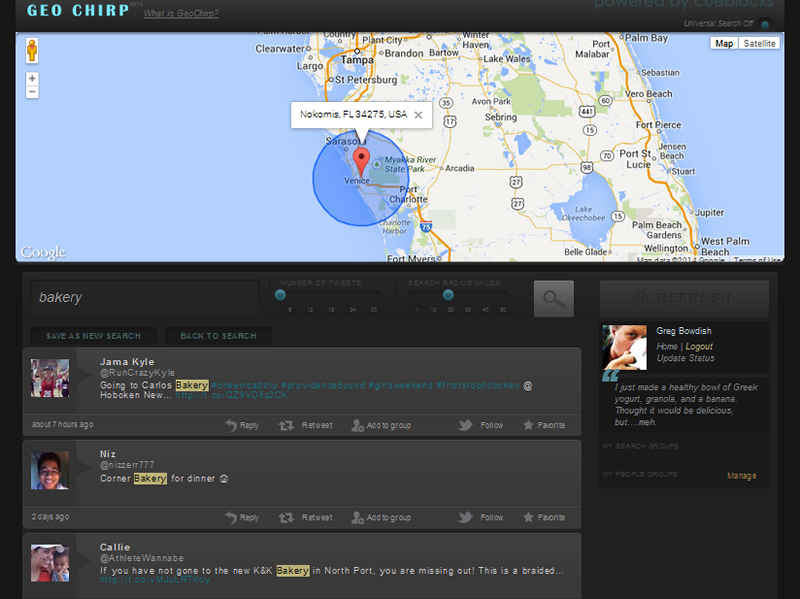Add Jama Kyle to group
Image resolution: width=800 pixels, height=599 pixels.
pyautogui.click(x=381, y=425)
